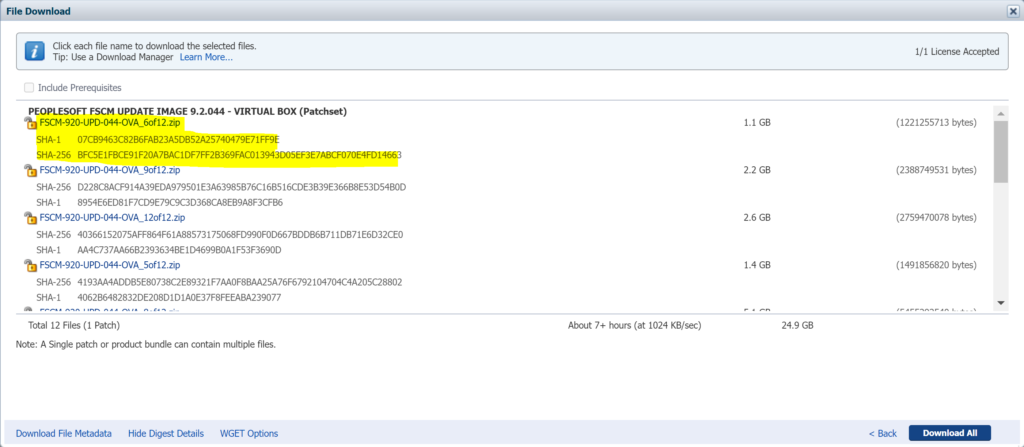This screenshot has height=447, width=1024.
Task: Click the 1.4 GB file size
Action: [x=757, y=265]
